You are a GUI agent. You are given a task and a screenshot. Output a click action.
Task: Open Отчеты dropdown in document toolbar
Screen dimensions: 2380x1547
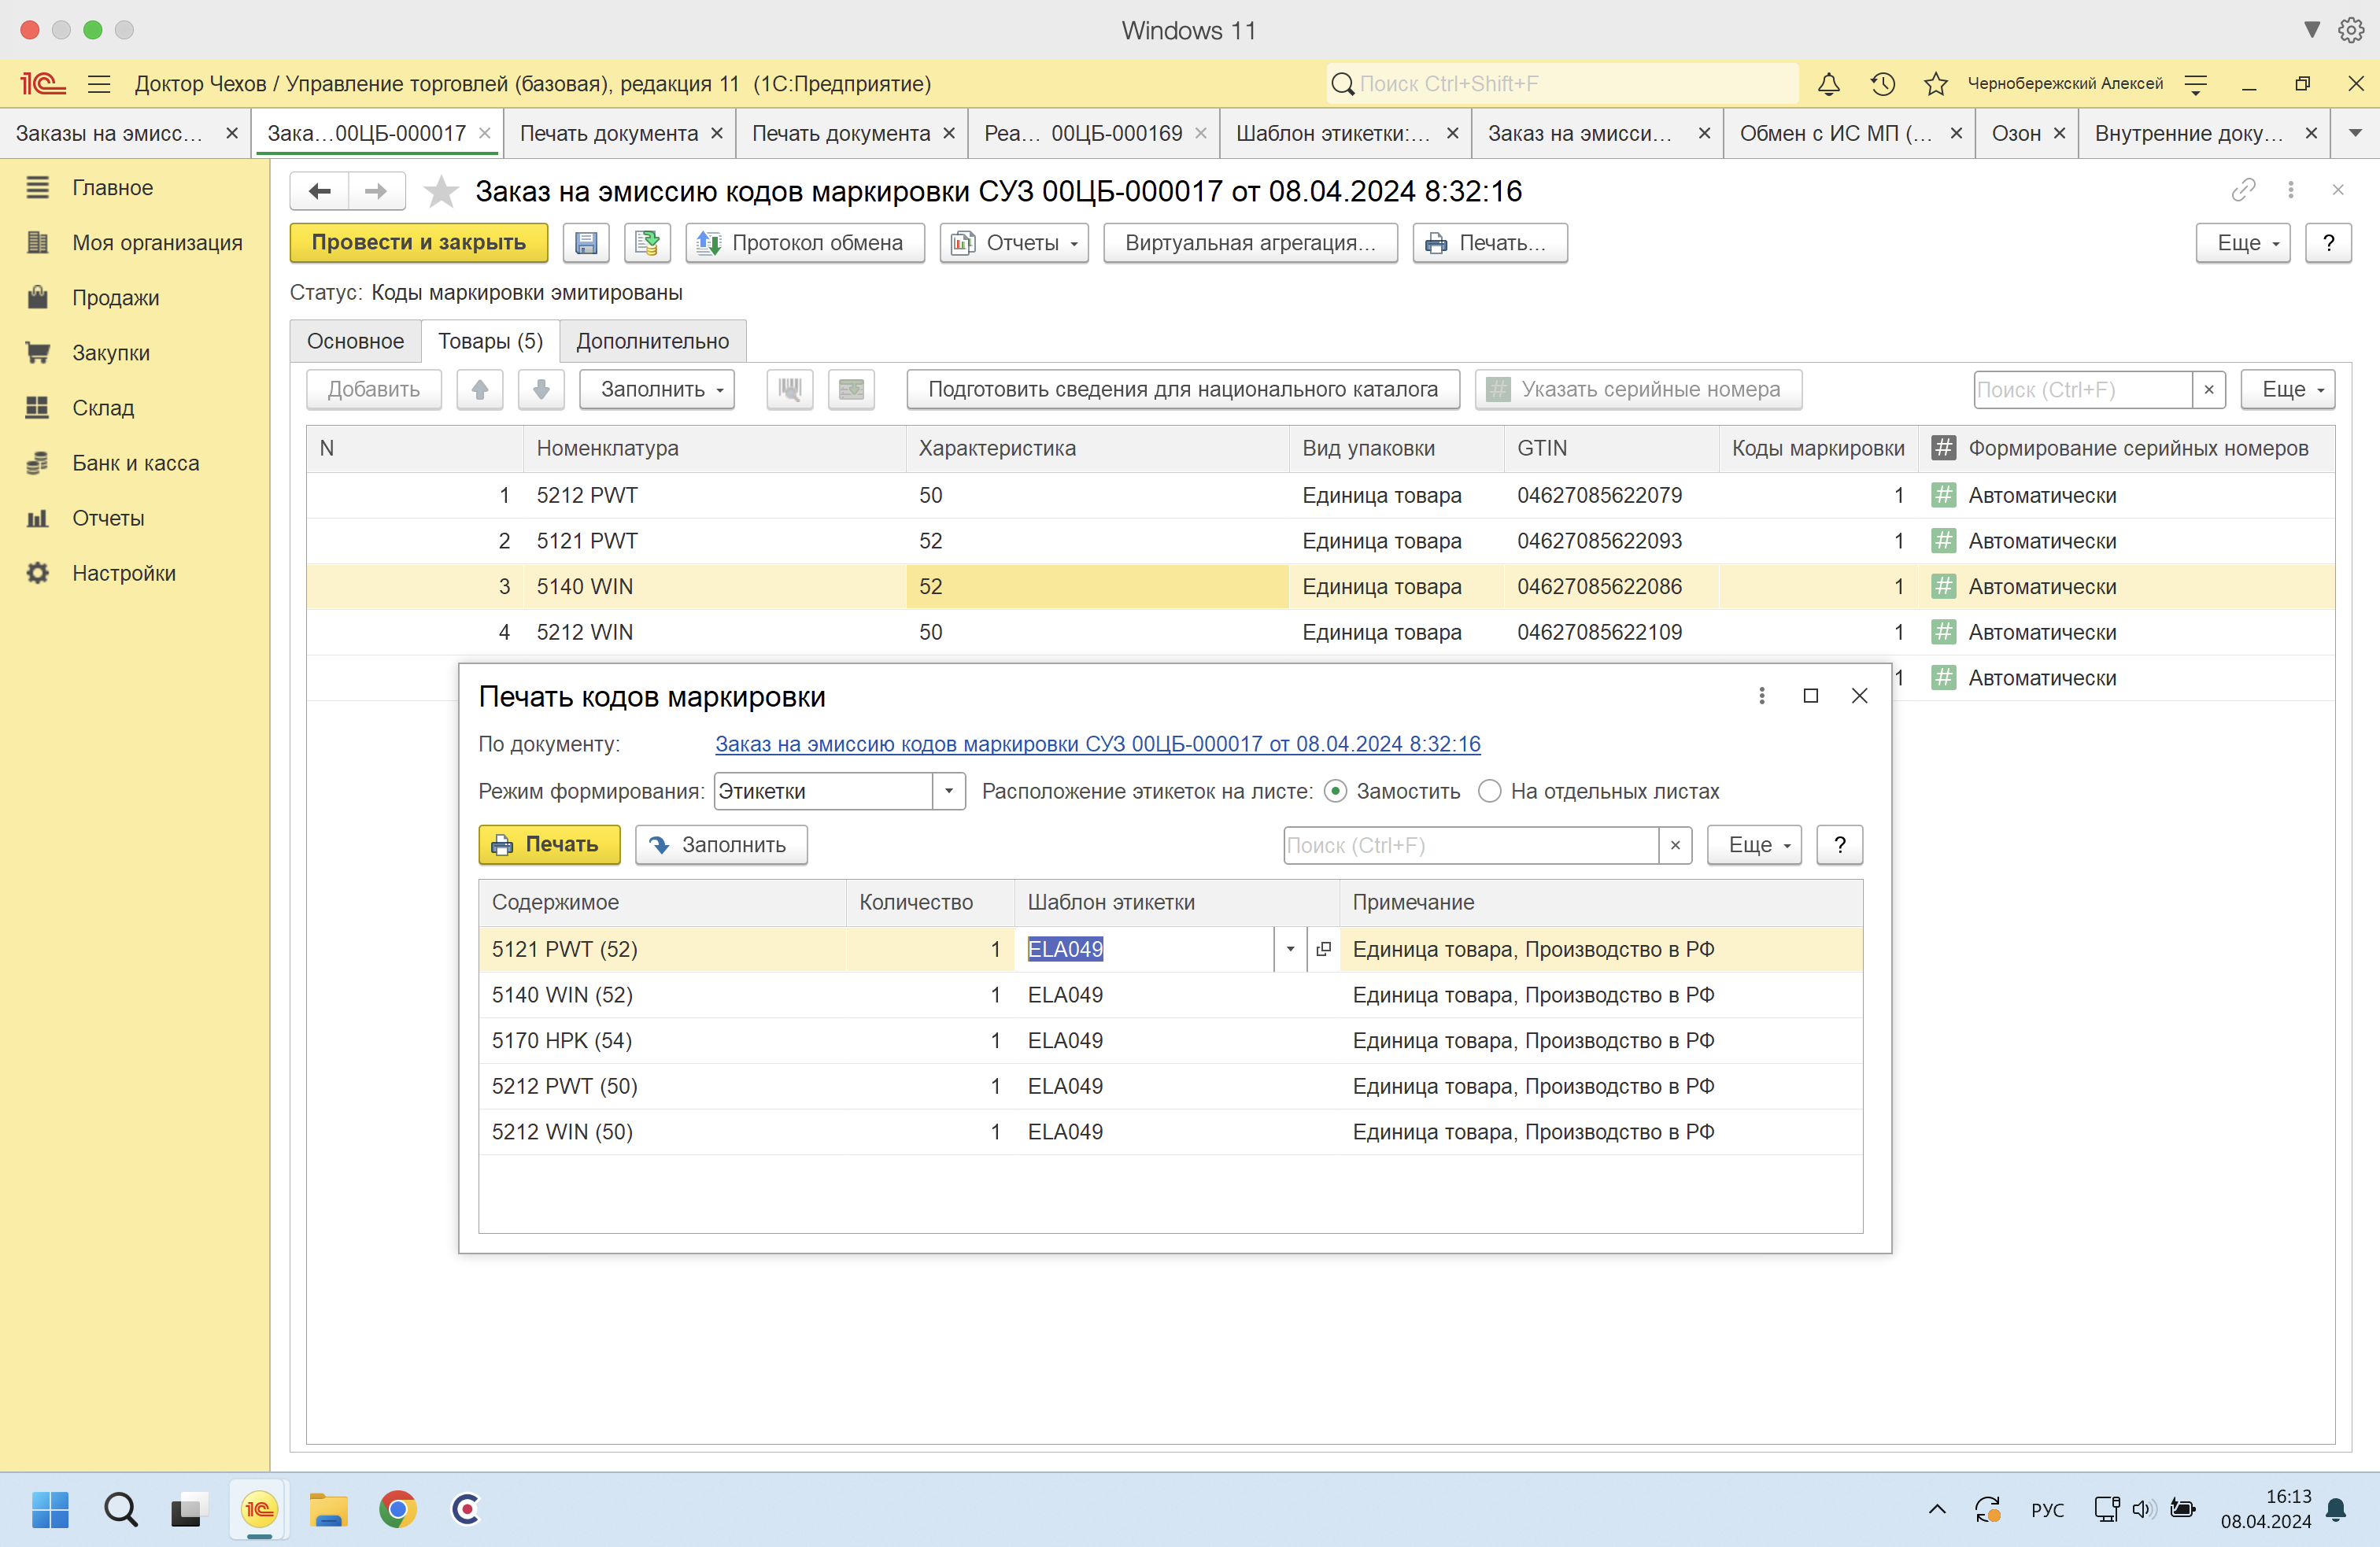(x=1014, y=243)
